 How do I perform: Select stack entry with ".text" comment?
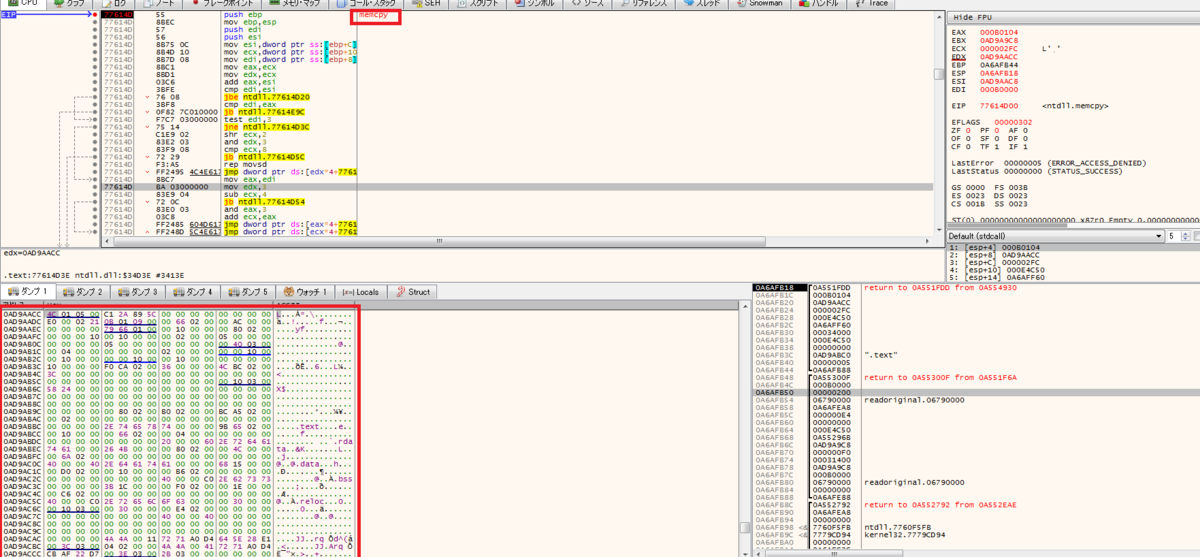coord(975,354)
